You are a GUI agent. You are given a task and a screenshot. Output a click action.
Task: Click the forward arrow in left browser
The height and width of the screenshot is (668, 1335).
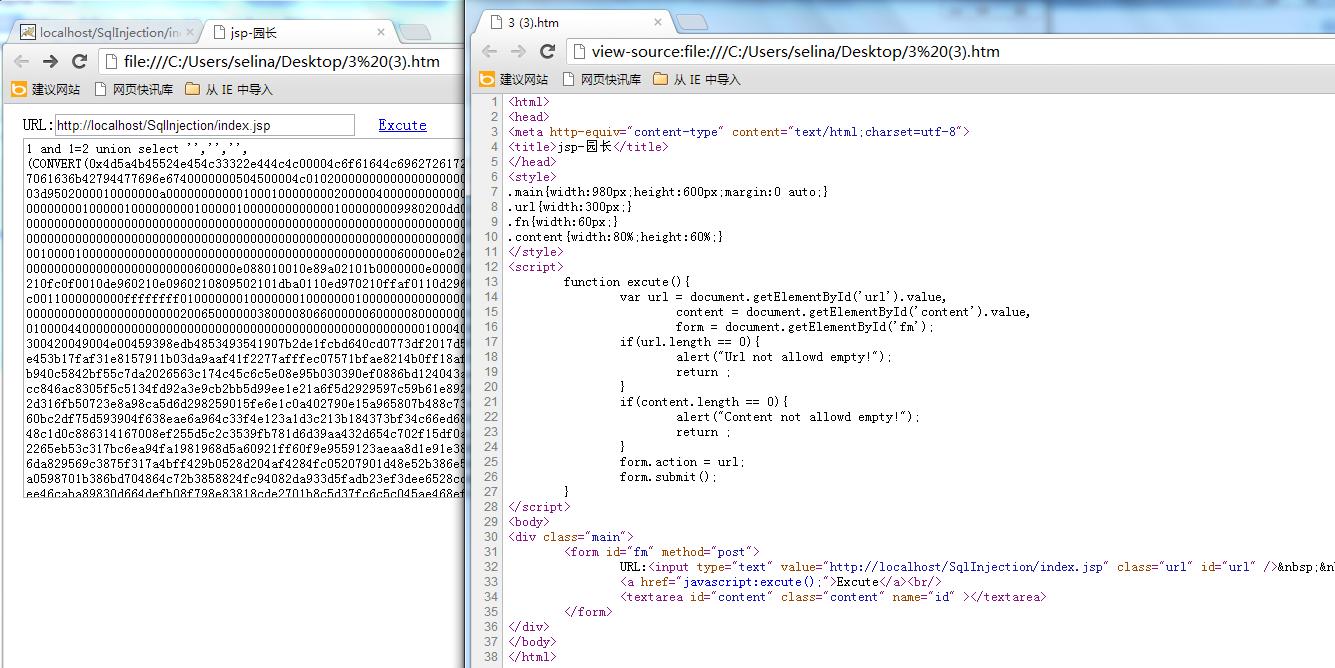(50, 61)
